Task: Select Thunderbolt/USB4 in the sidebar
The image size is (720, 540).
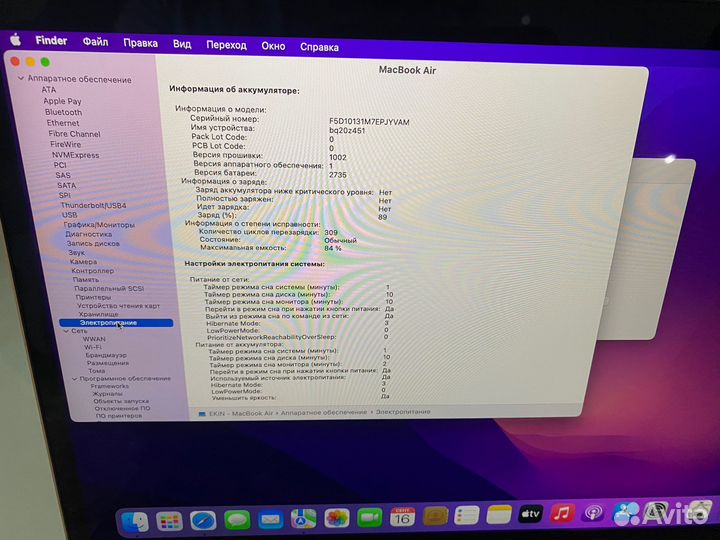Action: click(93, 206)
